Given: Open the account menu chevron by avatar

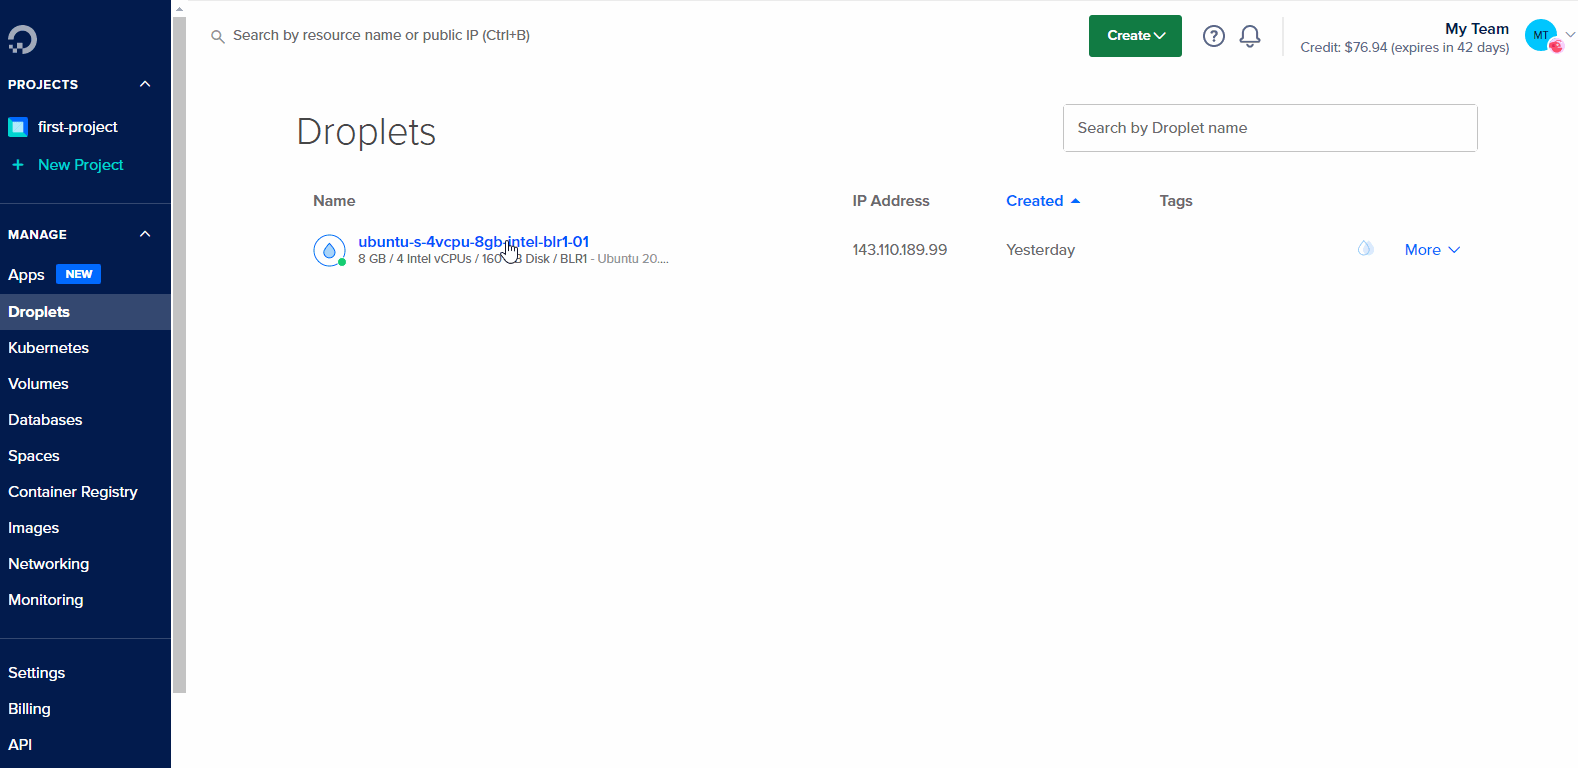Looking at the screenshot, I should point(1570,34).
